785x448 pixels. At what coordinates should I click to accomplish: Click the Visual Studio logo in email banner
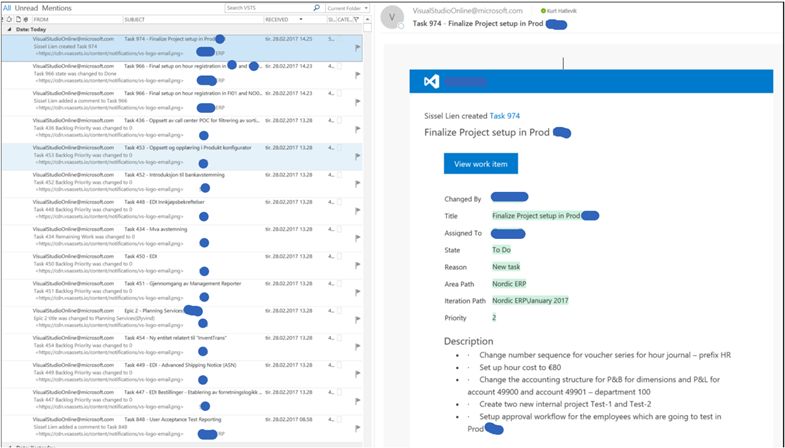coord(432,82)
